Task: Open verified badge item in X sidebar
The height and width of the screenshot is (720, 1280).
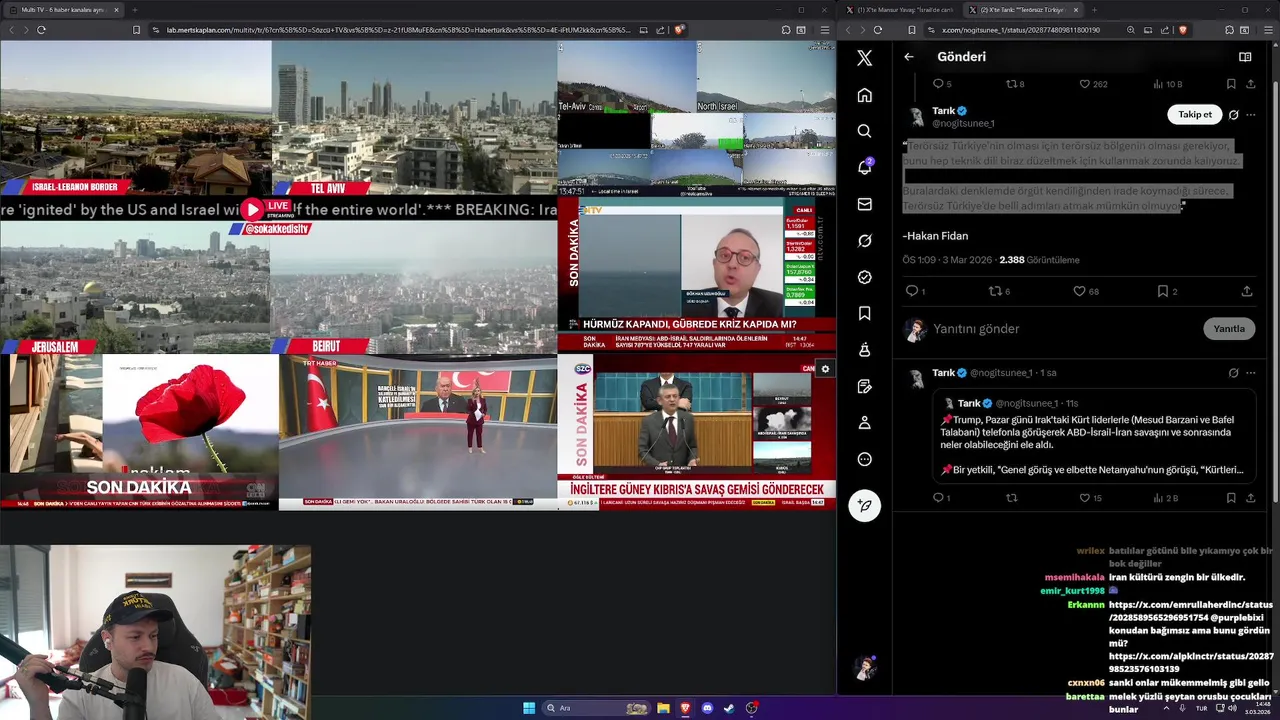Action: (865, 277)
